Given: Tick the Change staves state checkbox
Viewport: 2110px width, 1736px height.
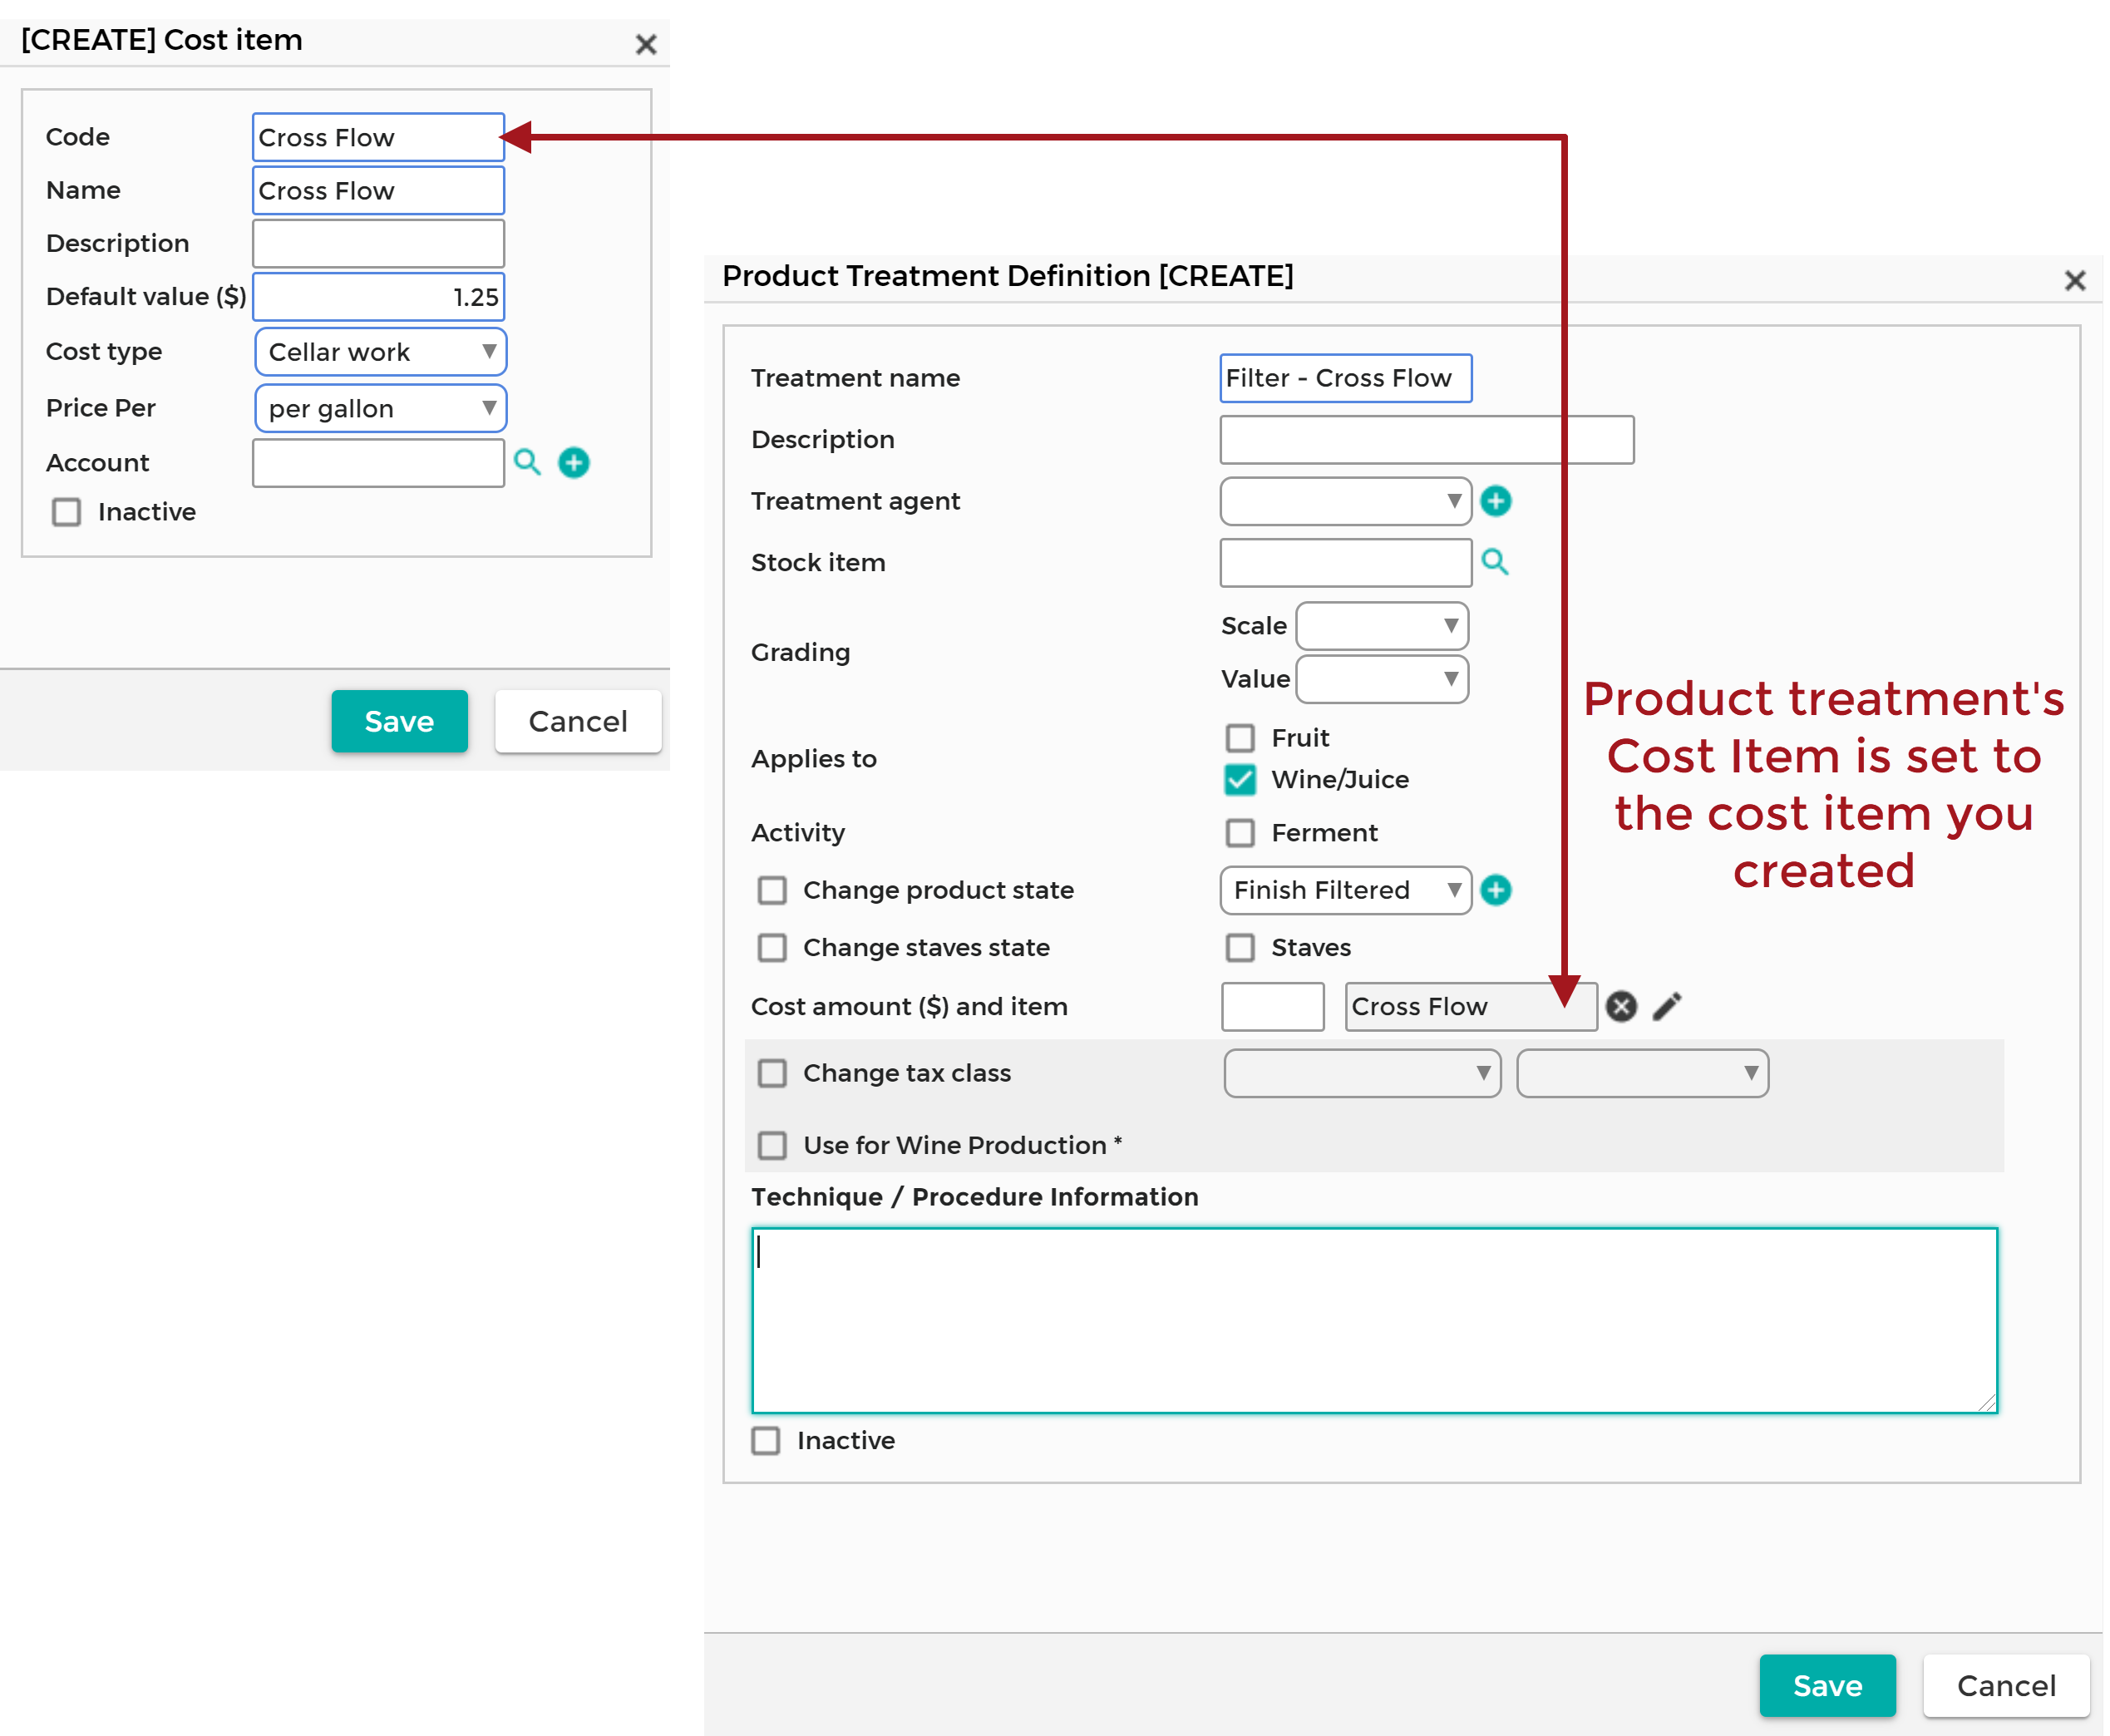Looking at the screenshot, I should pyautogui.click(x=772, y=947).
